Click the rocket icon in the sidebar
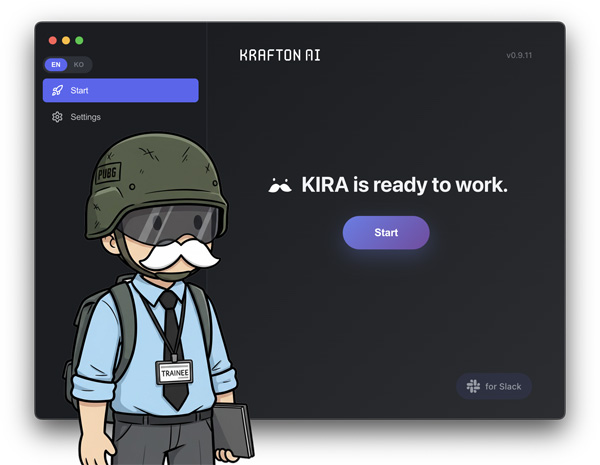Viewport: 600px width, 465px height. tap(57, 91)
